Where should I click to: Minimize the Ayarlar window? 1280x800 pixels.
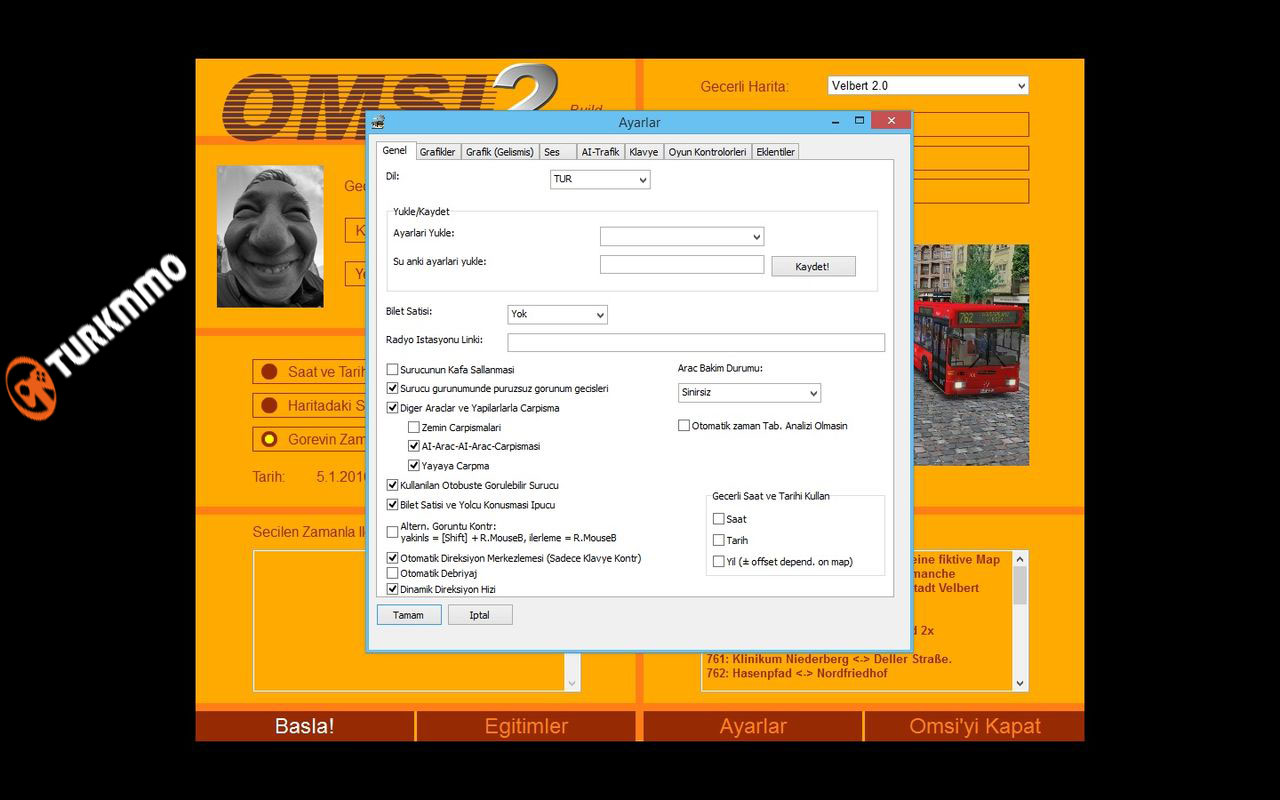(836, 121)
